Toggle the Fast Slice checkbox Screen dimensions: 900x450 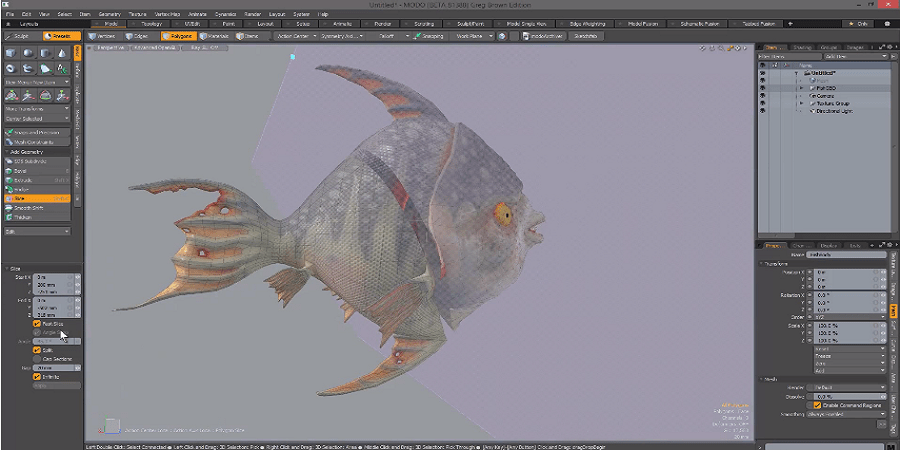(x=37, y=324)
